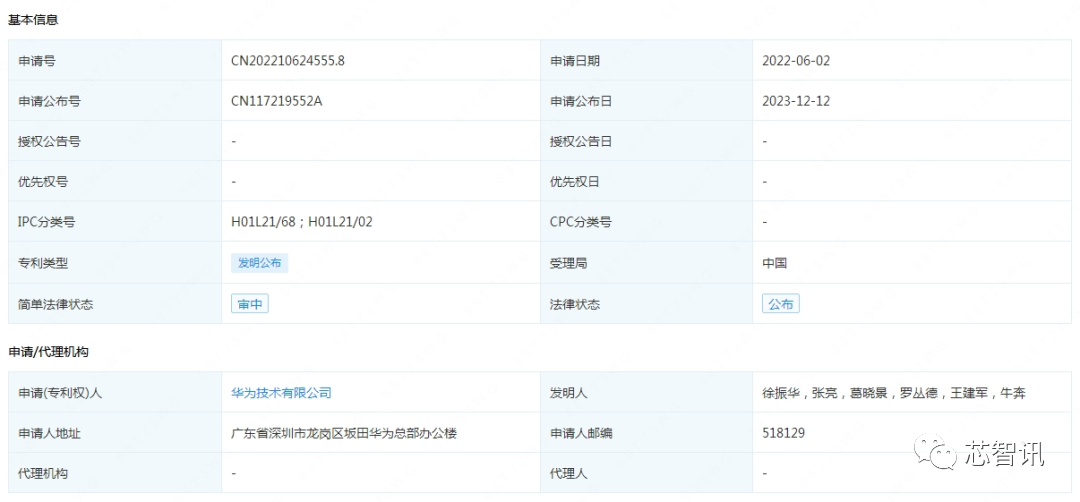
Task: Click the 代理人 label
Action: click(568, 474)
